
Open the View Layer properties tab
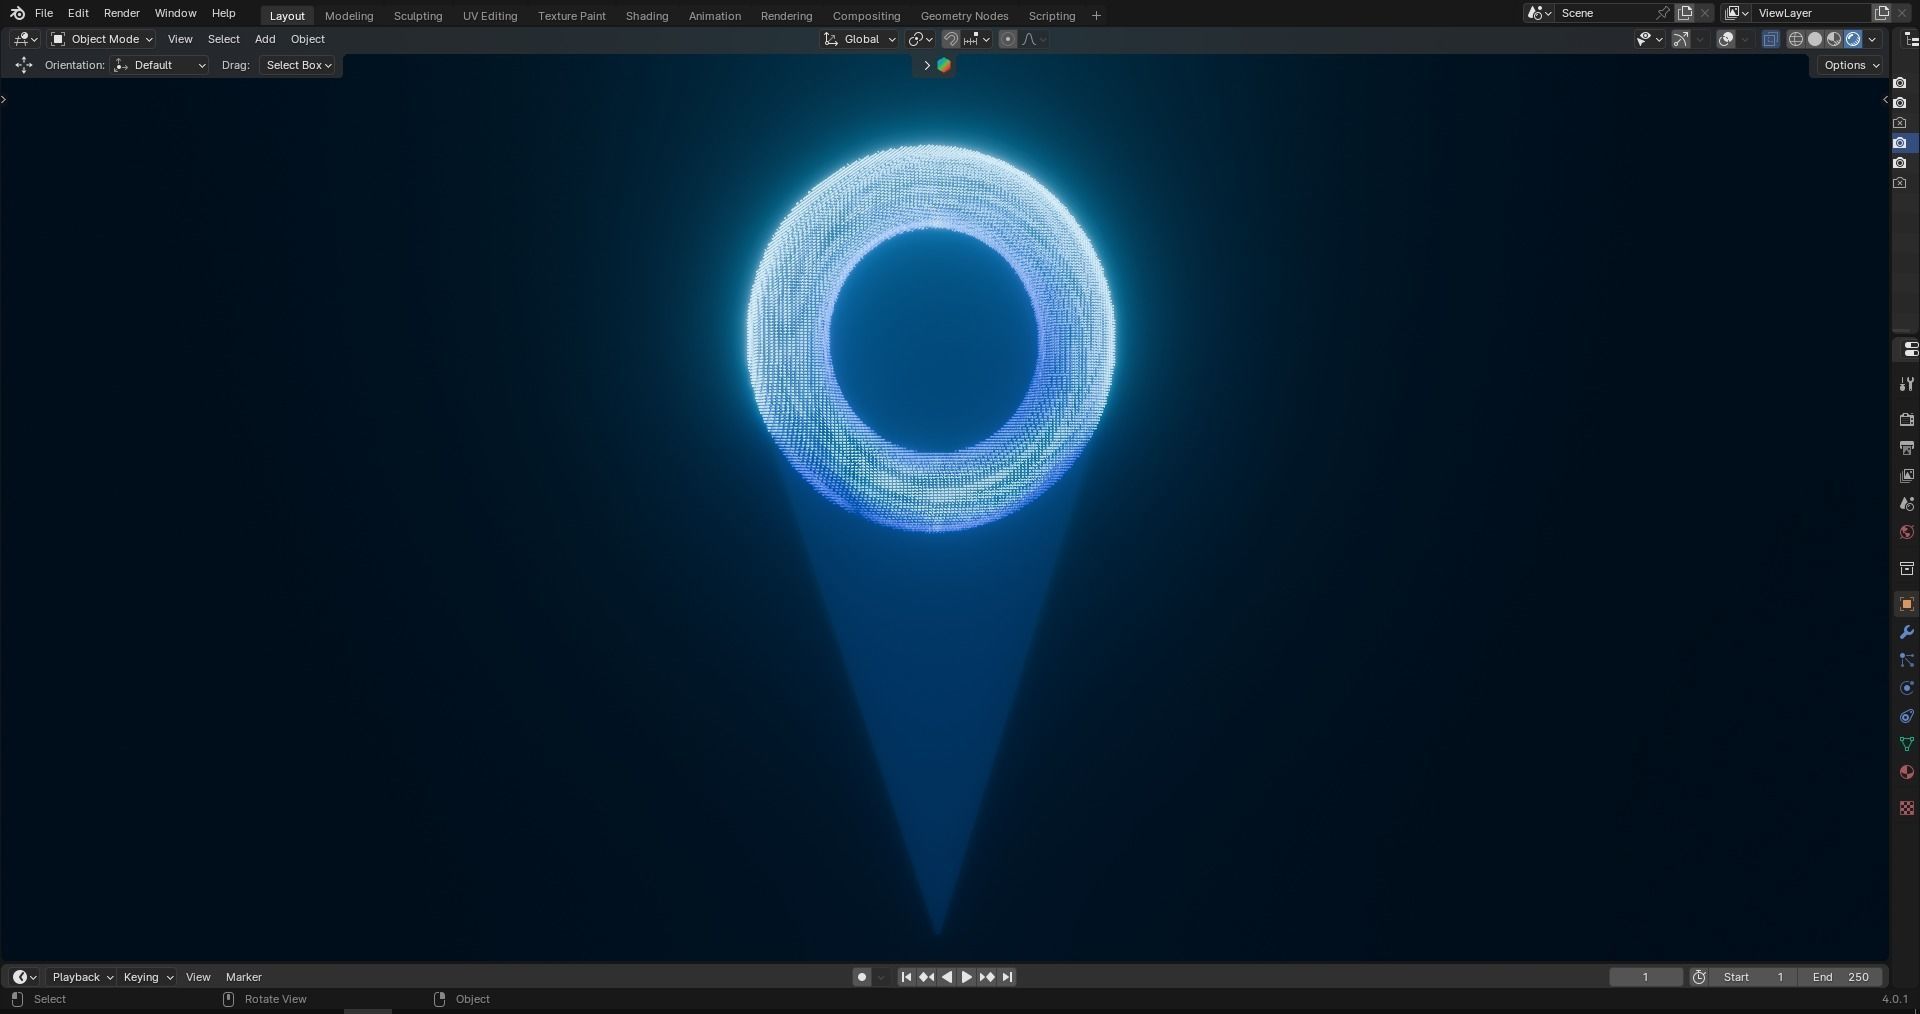pos(1907,476)
